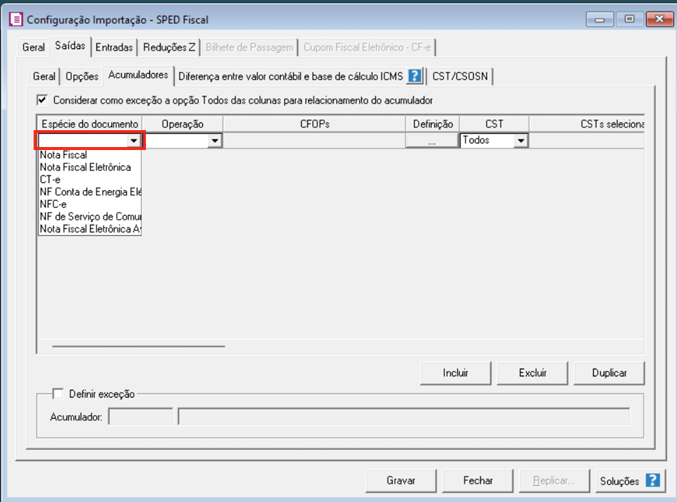The width and height of the screenshot is (677, 502).
Task: Open the CST Todos dropdown
Action: pos(520,141)
